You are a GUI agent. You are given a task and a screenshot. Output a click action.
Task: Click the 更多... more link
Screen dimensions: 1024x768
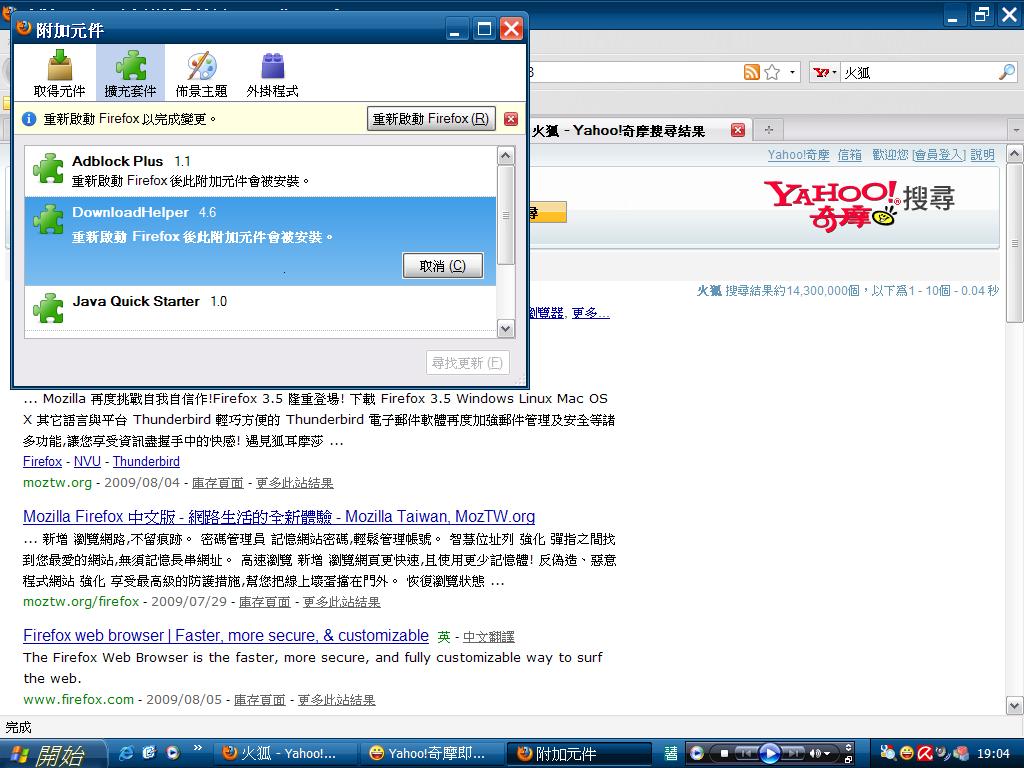tap(590, 313)
